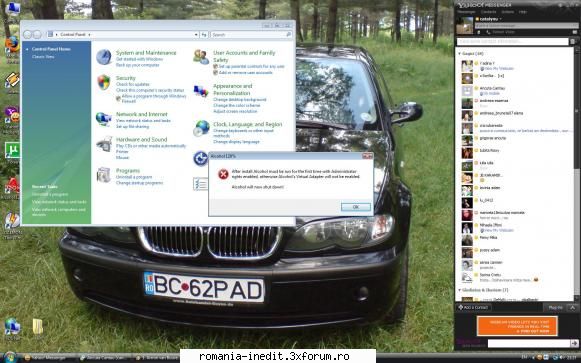Click Yahoo Messenger profile avatar
Image resolution: width=581 pixels, height=363 pixels.
pyautogui.click(x=465, y=25)
